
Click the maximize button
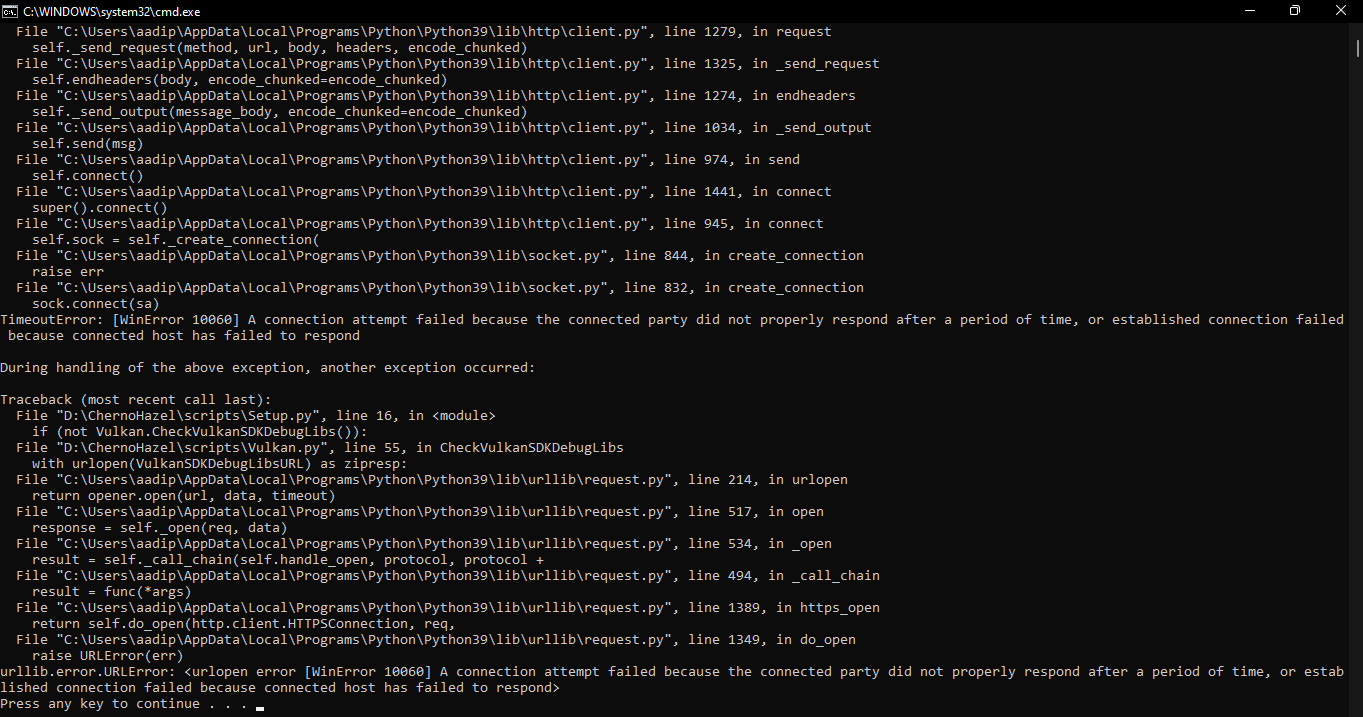coord(1295,11)
